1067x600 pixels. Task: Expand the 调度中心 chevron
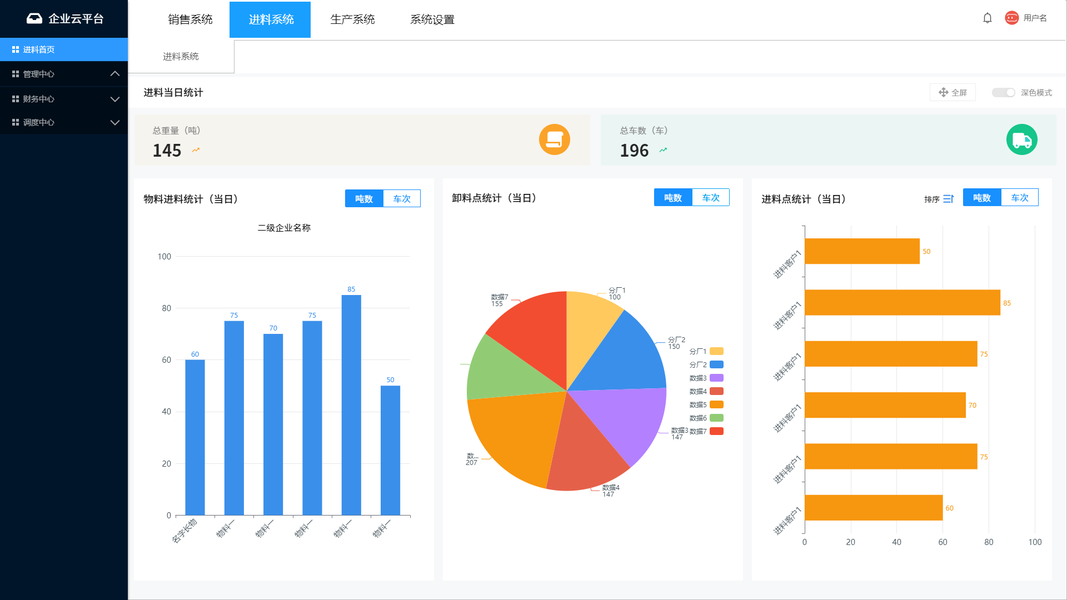115,123
